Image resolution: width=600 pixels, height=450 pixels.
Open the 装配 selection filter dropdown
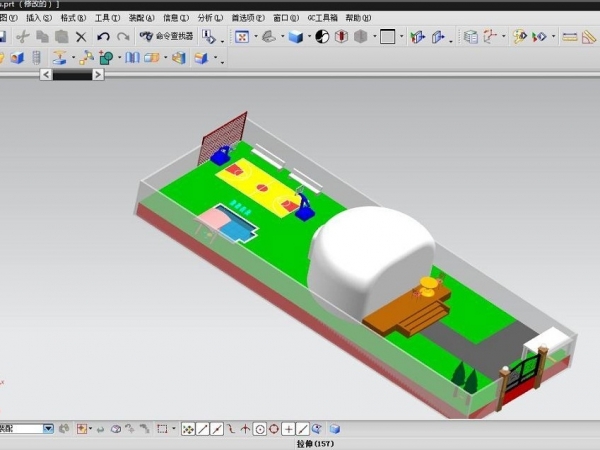point(47,429)
